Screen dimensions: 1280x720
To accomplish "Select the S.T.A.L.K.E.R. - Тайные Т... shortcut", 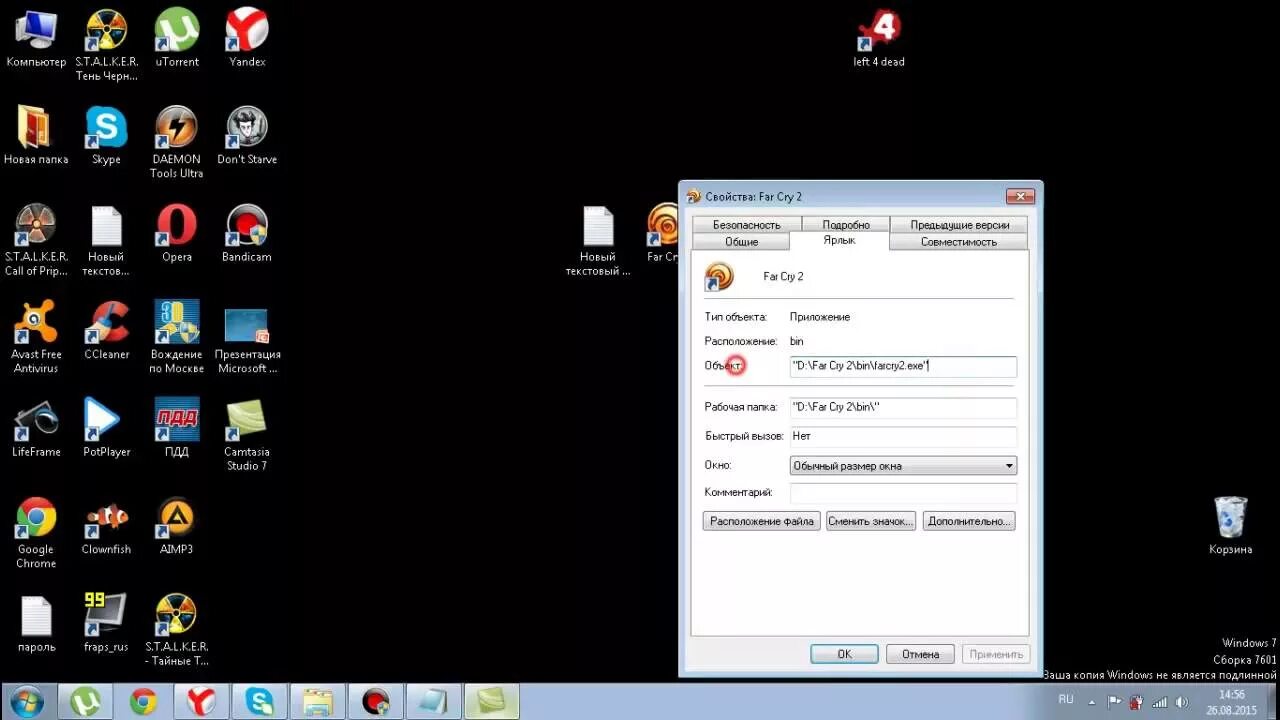I will point(177,631).
